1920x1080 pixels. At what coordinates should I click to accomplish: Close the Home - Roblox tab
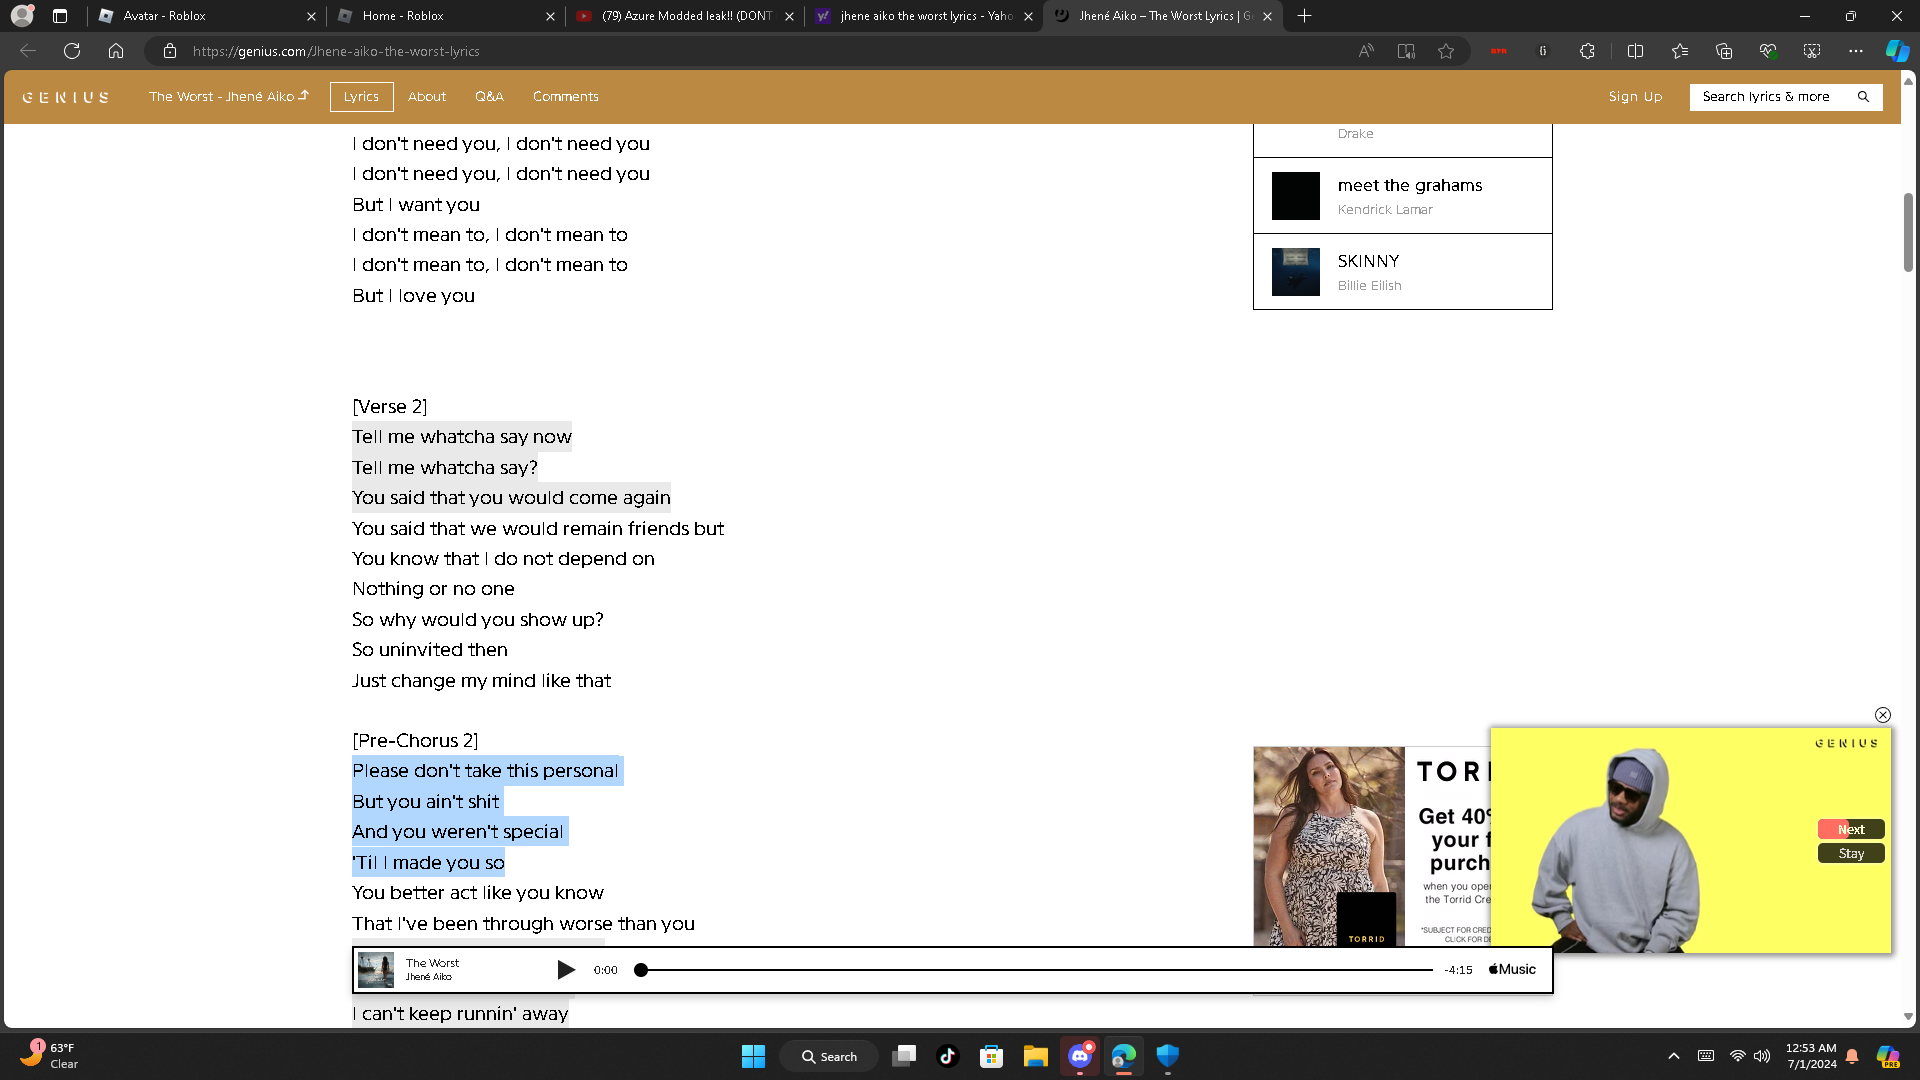(x=550, y=16)
